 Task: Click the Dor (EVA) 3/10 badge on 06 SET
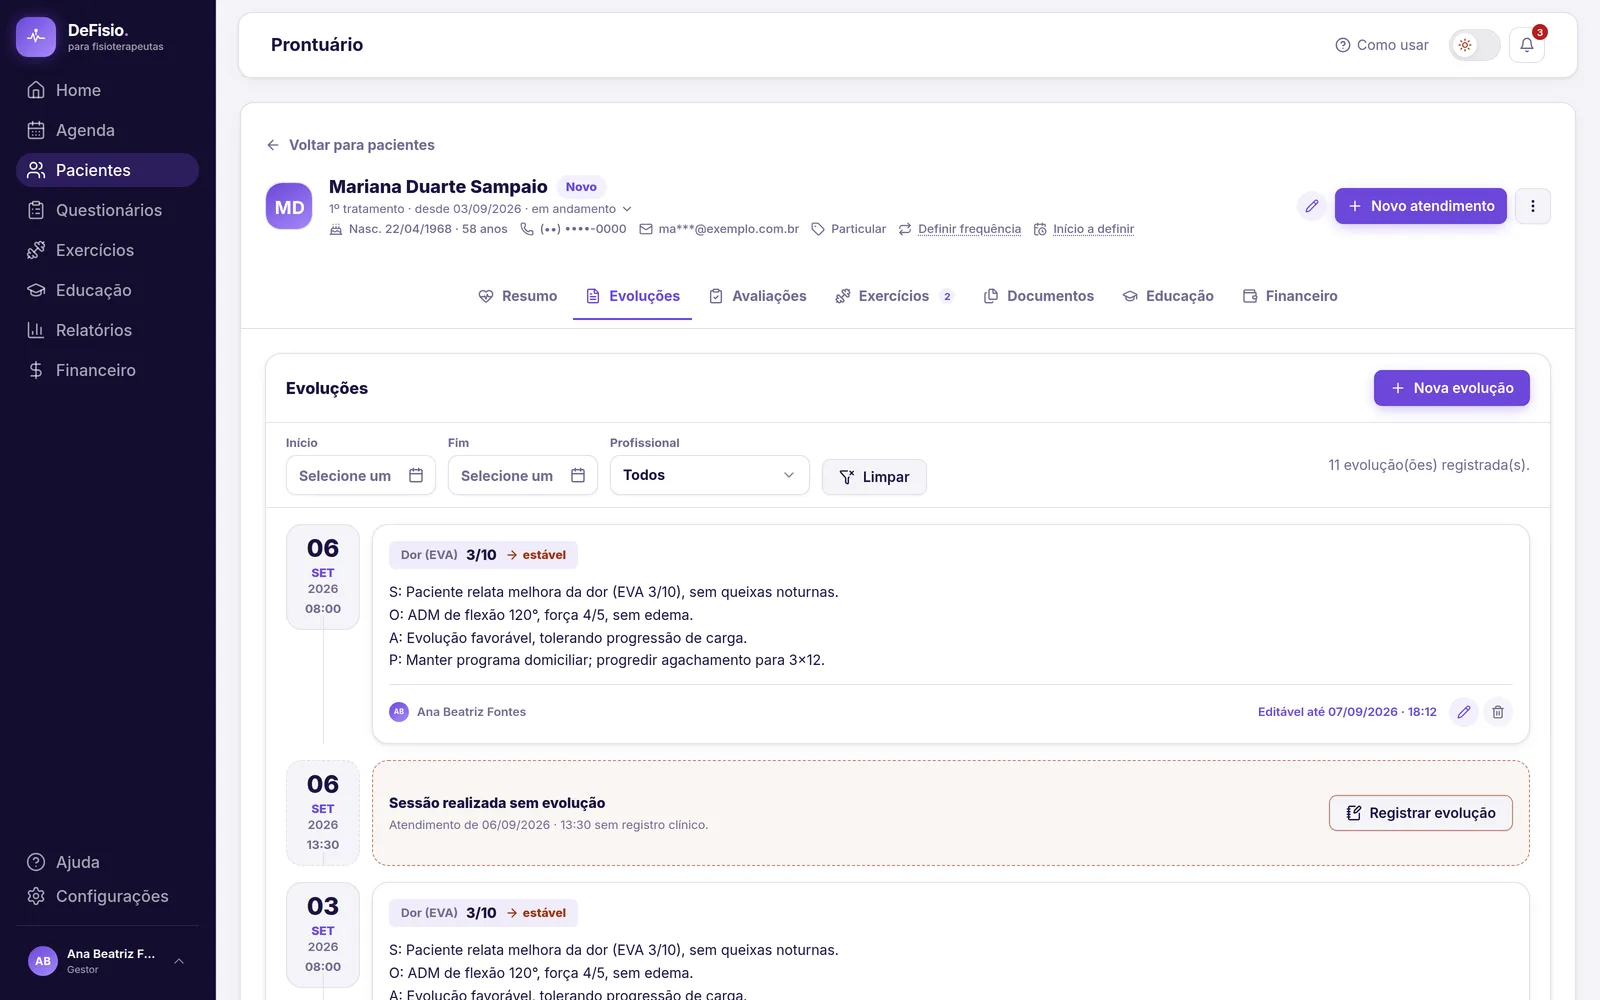tap(483, 555)
